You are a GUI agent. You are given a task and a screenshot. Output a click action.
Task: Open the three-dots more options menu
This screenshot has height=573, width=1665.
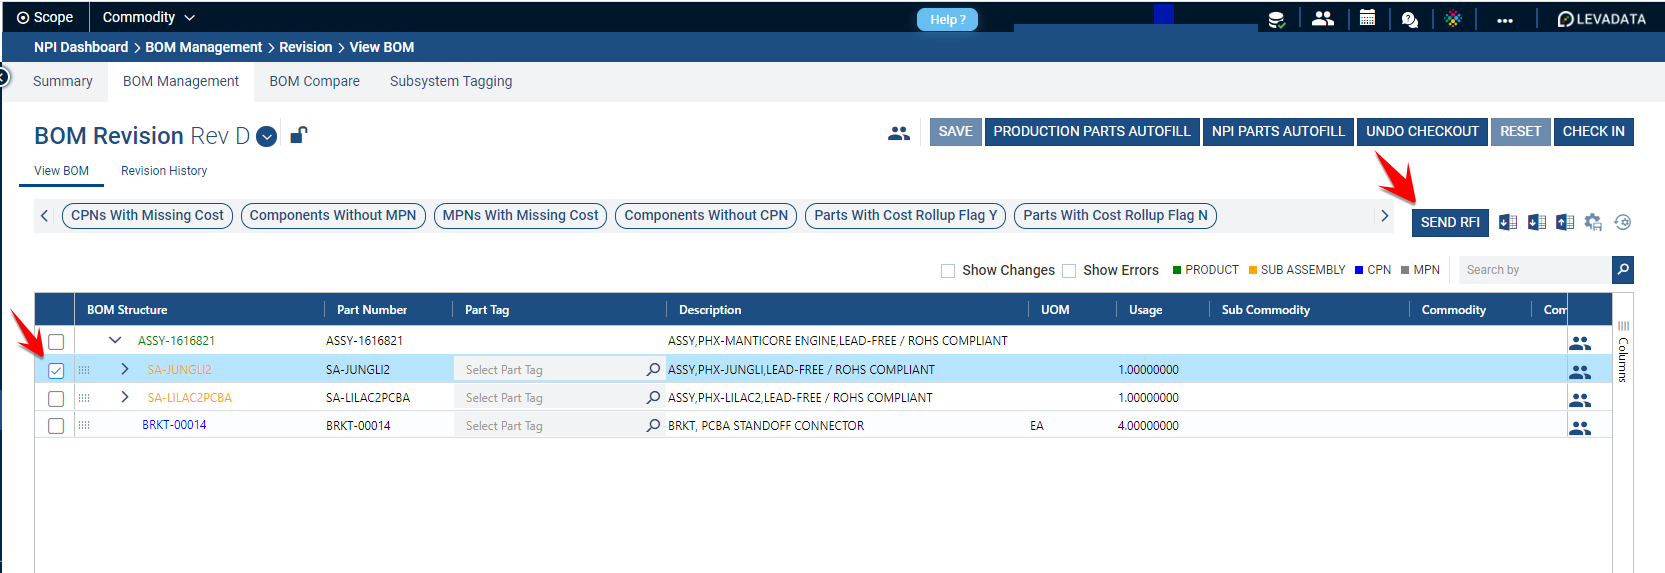point(1505,19)
